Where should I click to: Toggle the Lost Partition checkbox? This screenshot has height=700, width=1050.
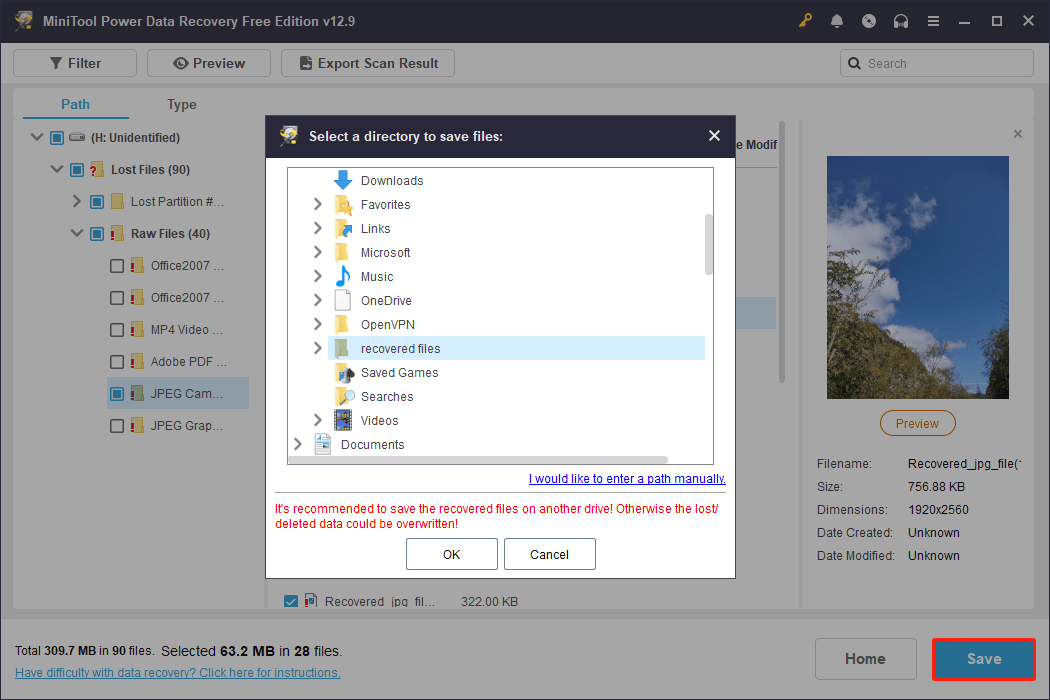point(97,202)
